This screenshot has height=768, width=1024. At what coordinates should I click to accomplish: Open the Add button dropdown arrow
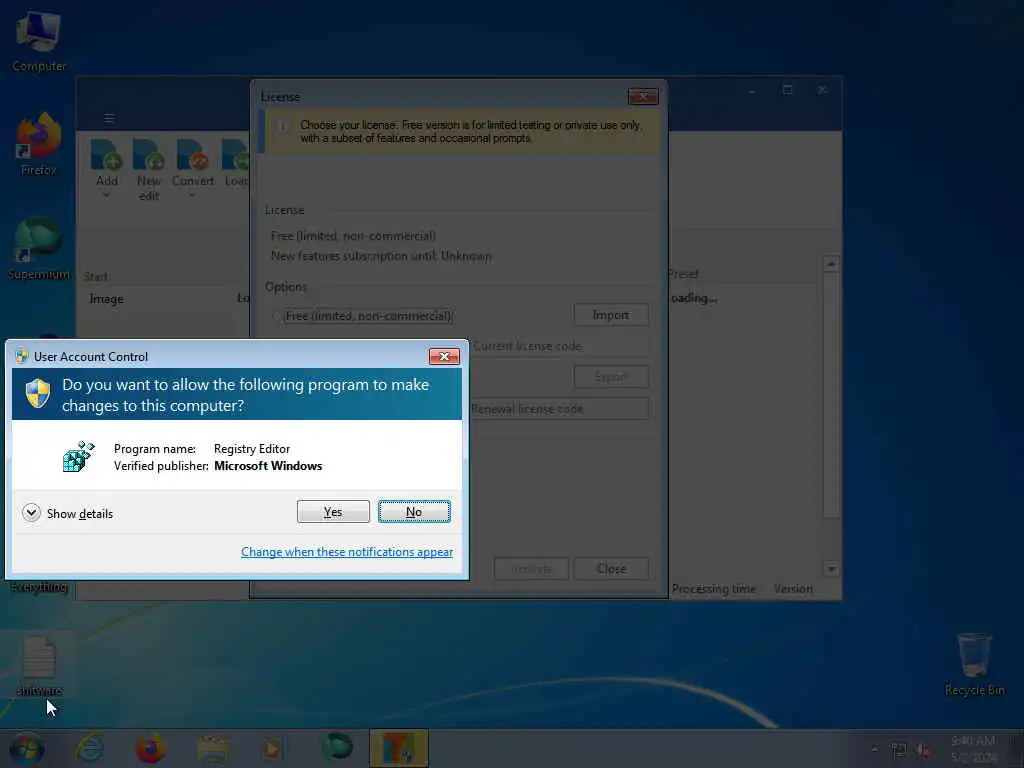coord(106,195)
